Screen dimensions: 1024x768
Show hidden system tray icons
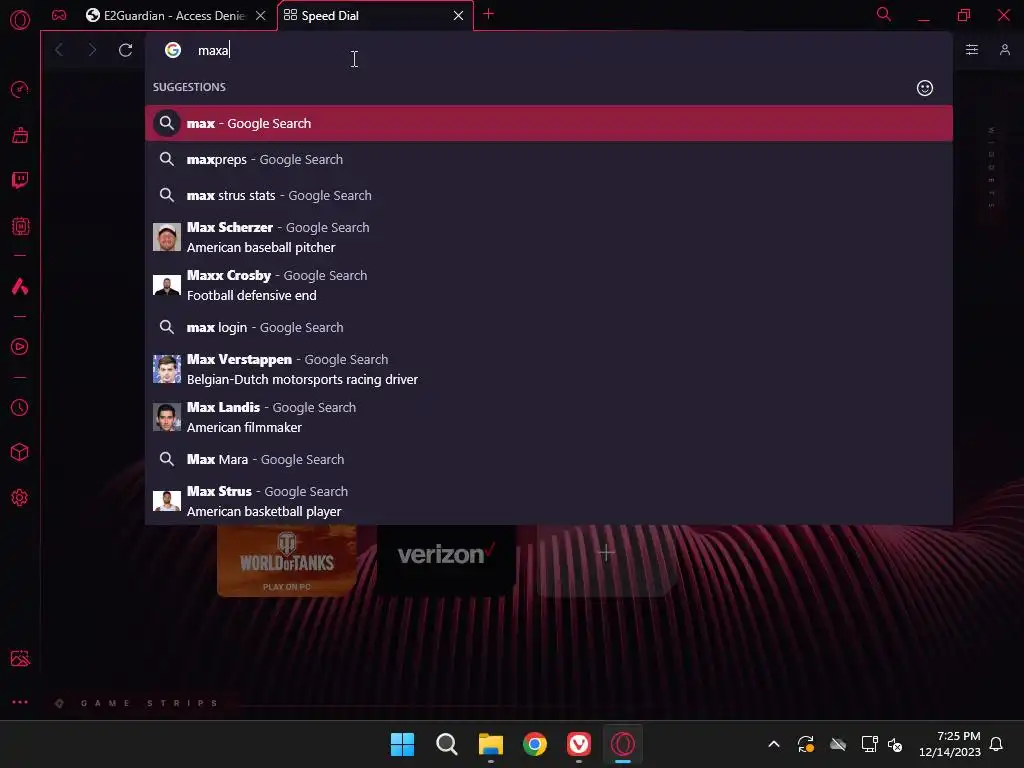(x=773, y=744)
